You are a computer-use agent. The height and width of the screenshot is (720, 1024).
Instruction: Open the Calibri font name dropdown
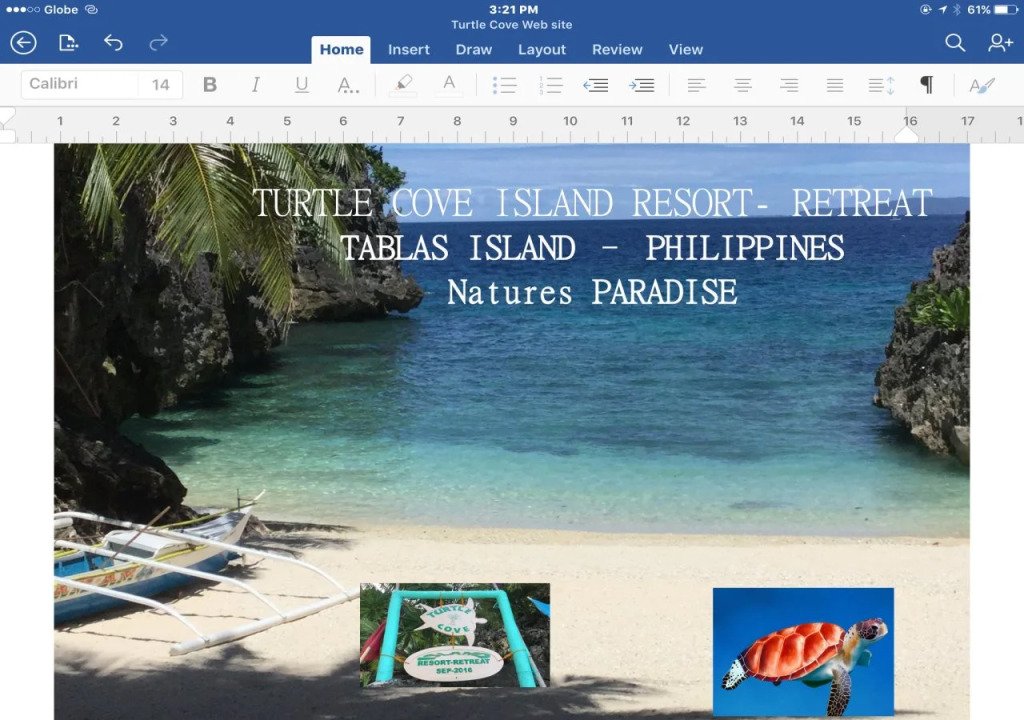[80, 85]
